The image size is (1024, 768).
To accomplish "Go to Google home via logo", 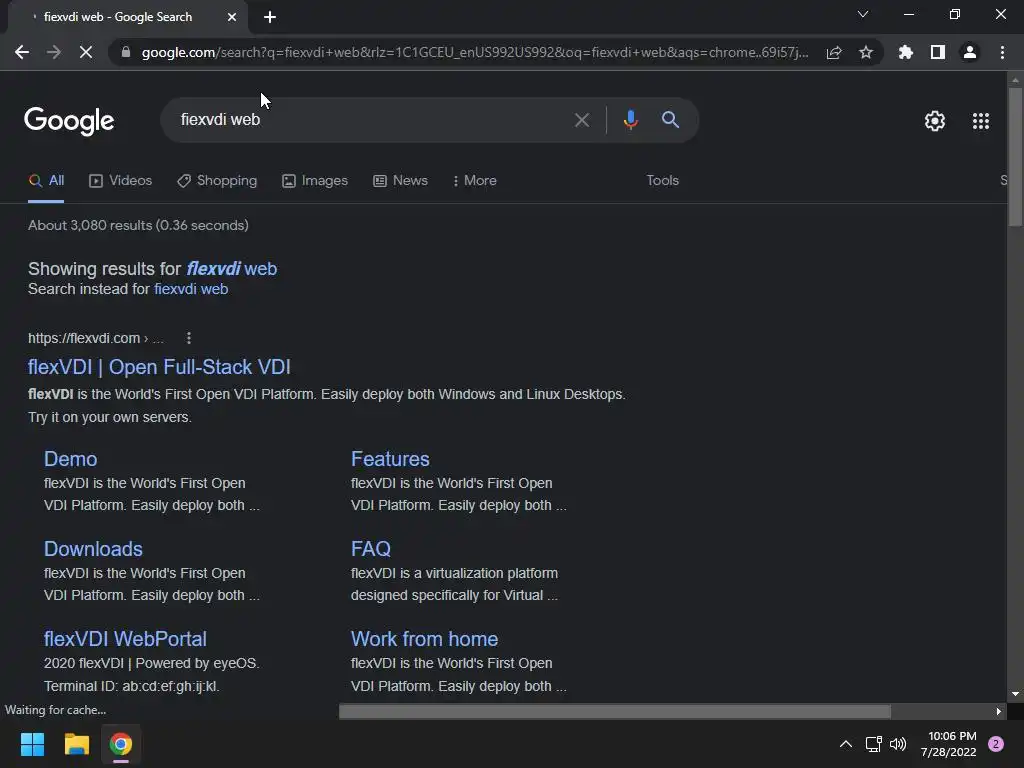I will (69, 121).
